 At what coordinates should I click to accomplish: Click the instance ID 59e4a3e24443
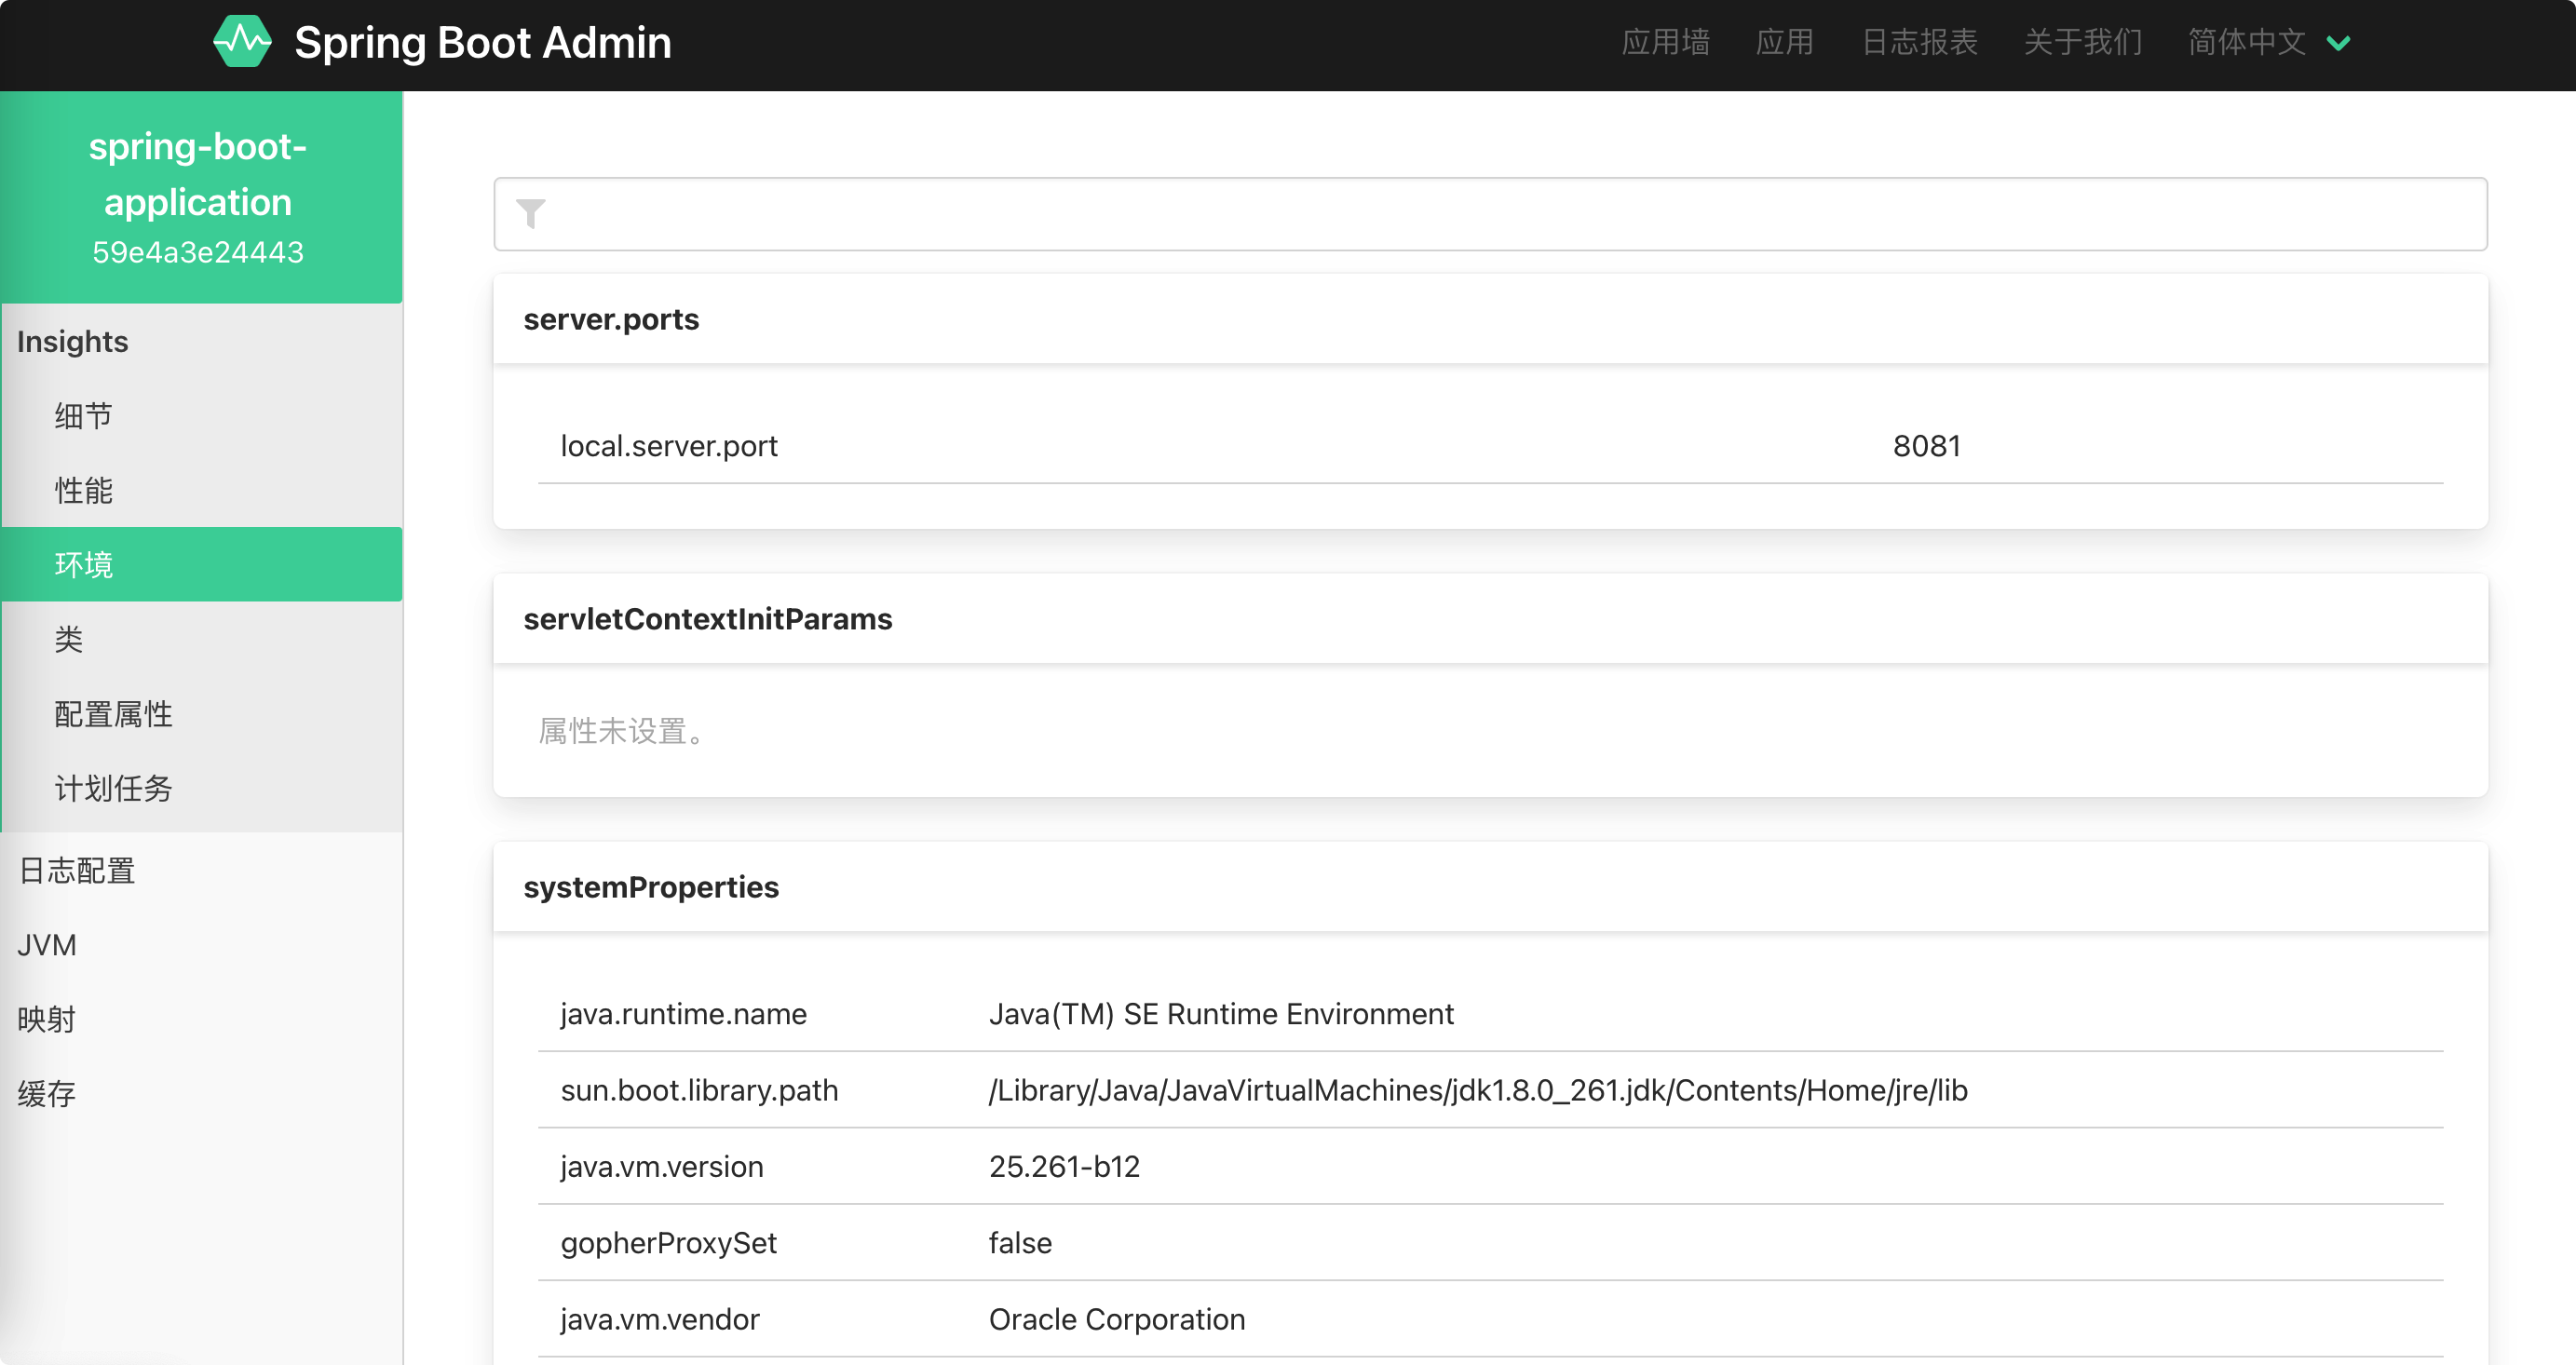coord(198,252)
